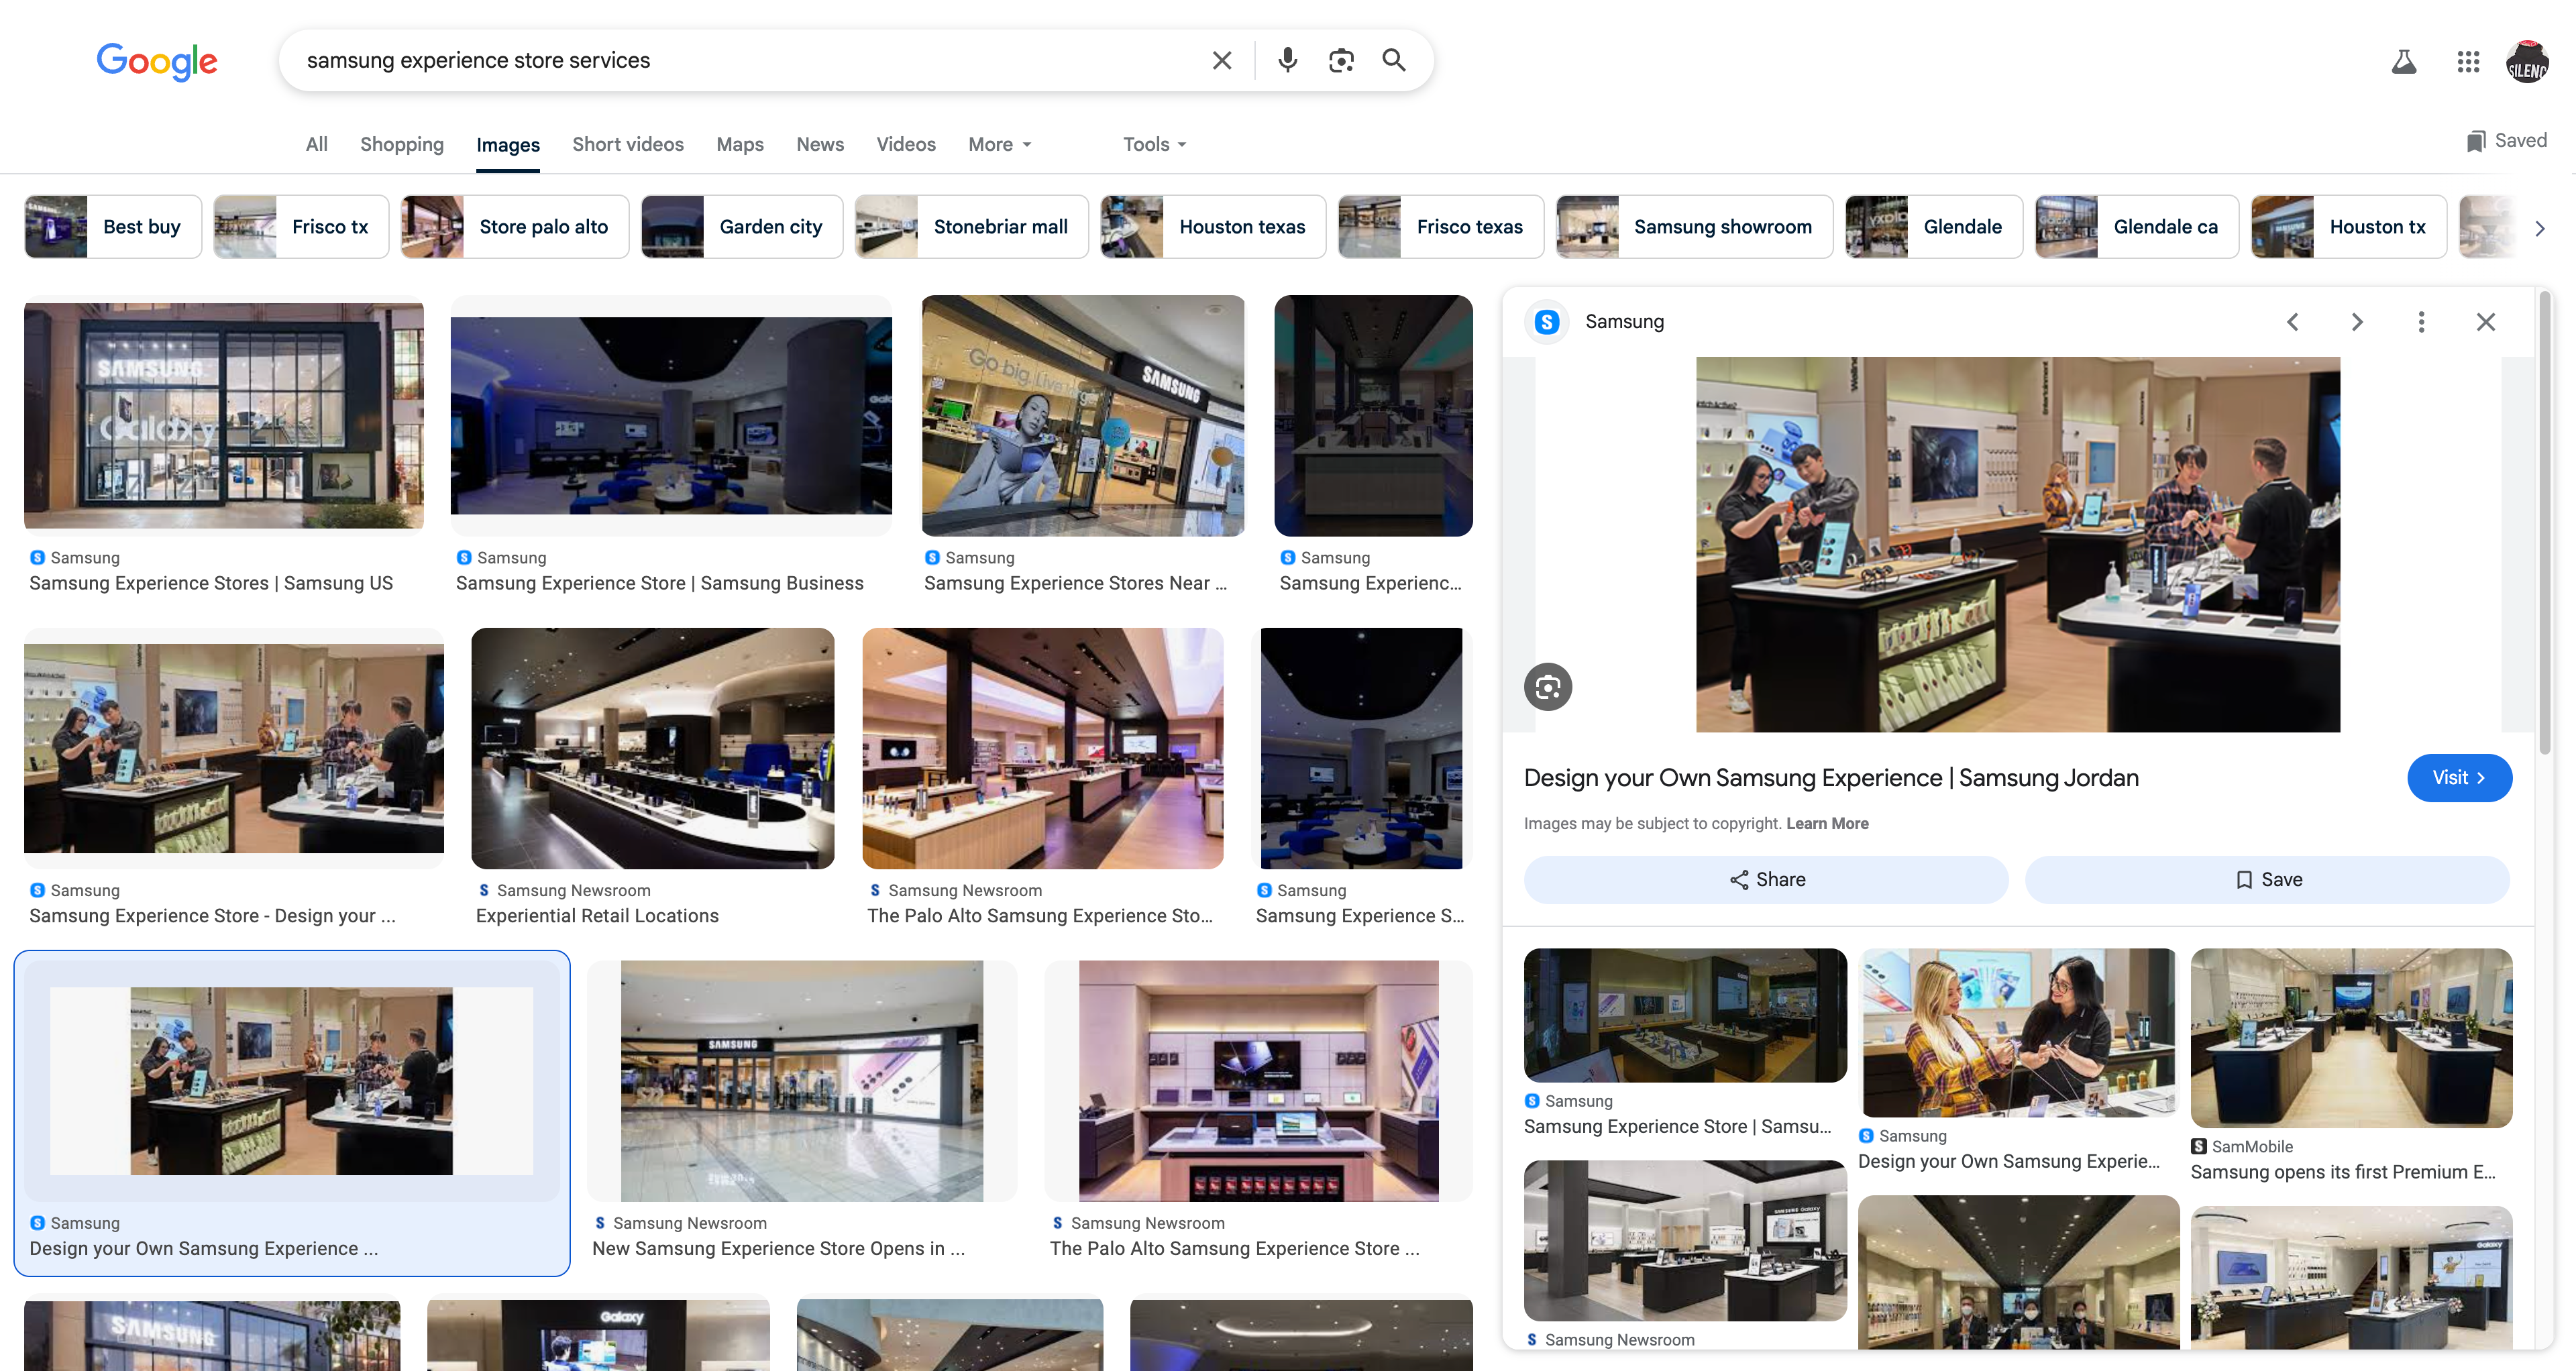Filter by Houston tx chip
Image resolution: width=2576 pixels, height=1371 pixels.
point(2349,227)
